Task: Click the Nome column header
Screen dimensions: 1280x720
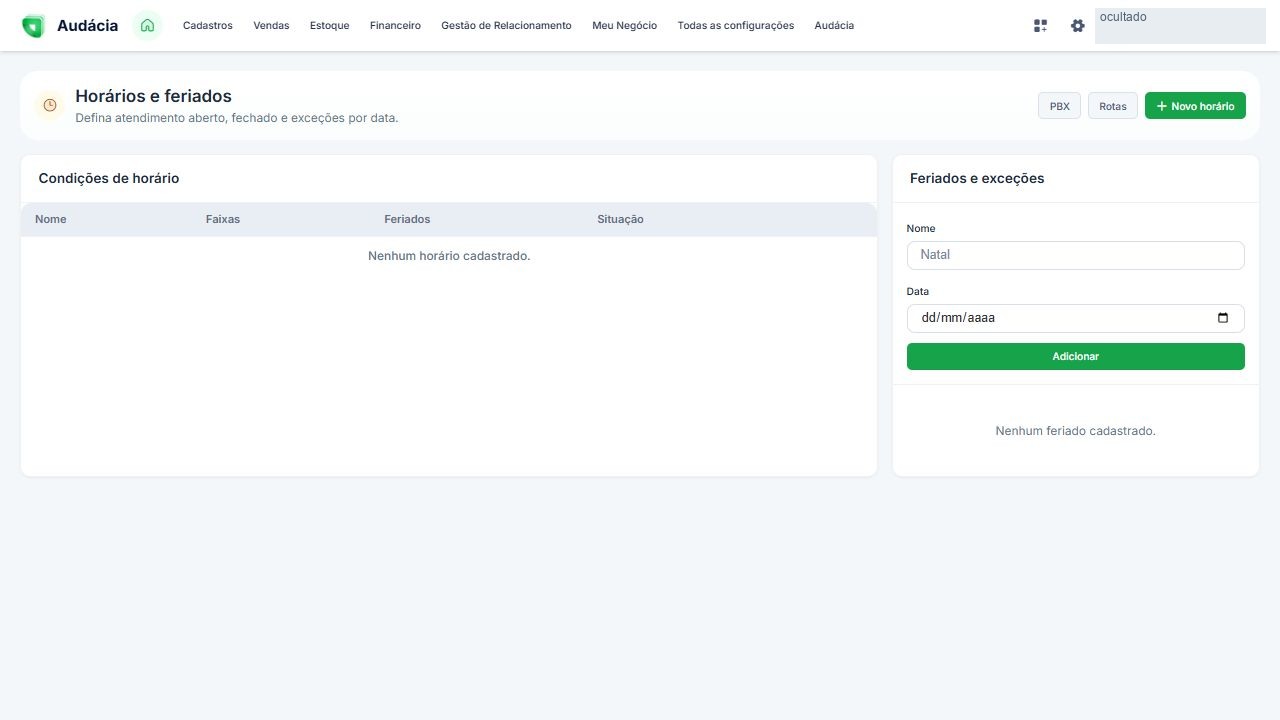Action: (x=51, y=219)
